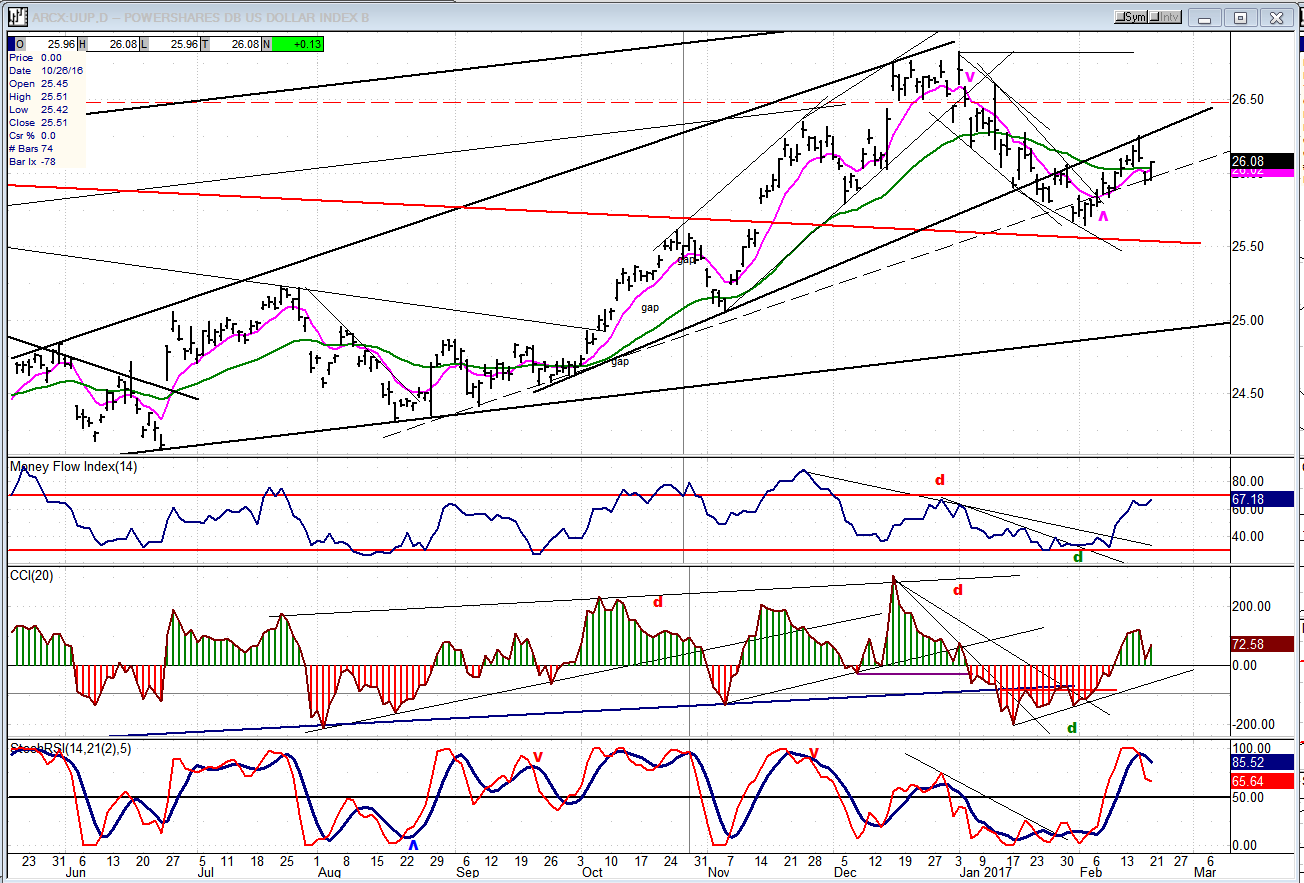Click the green net change +0.13 field
This screenshot has height=883, width=1304.
coord(295,44)
